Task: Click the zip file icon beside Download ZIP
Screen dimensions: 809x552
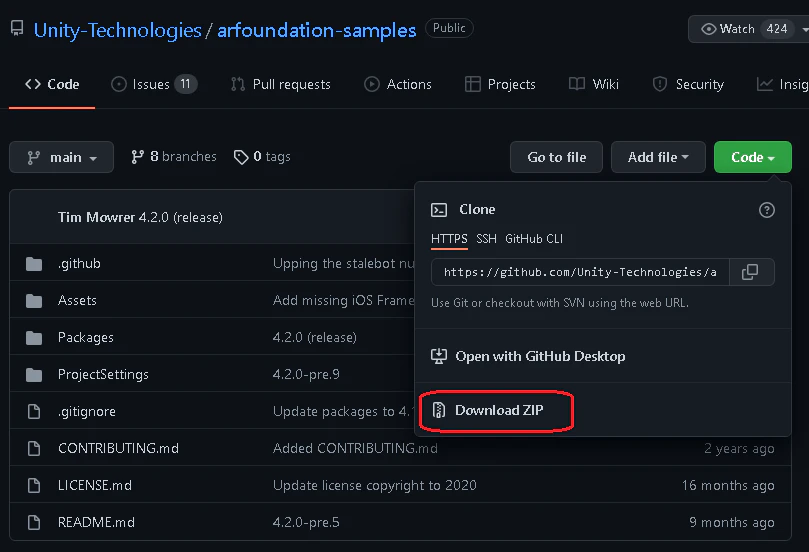Action: pos(439,410)
